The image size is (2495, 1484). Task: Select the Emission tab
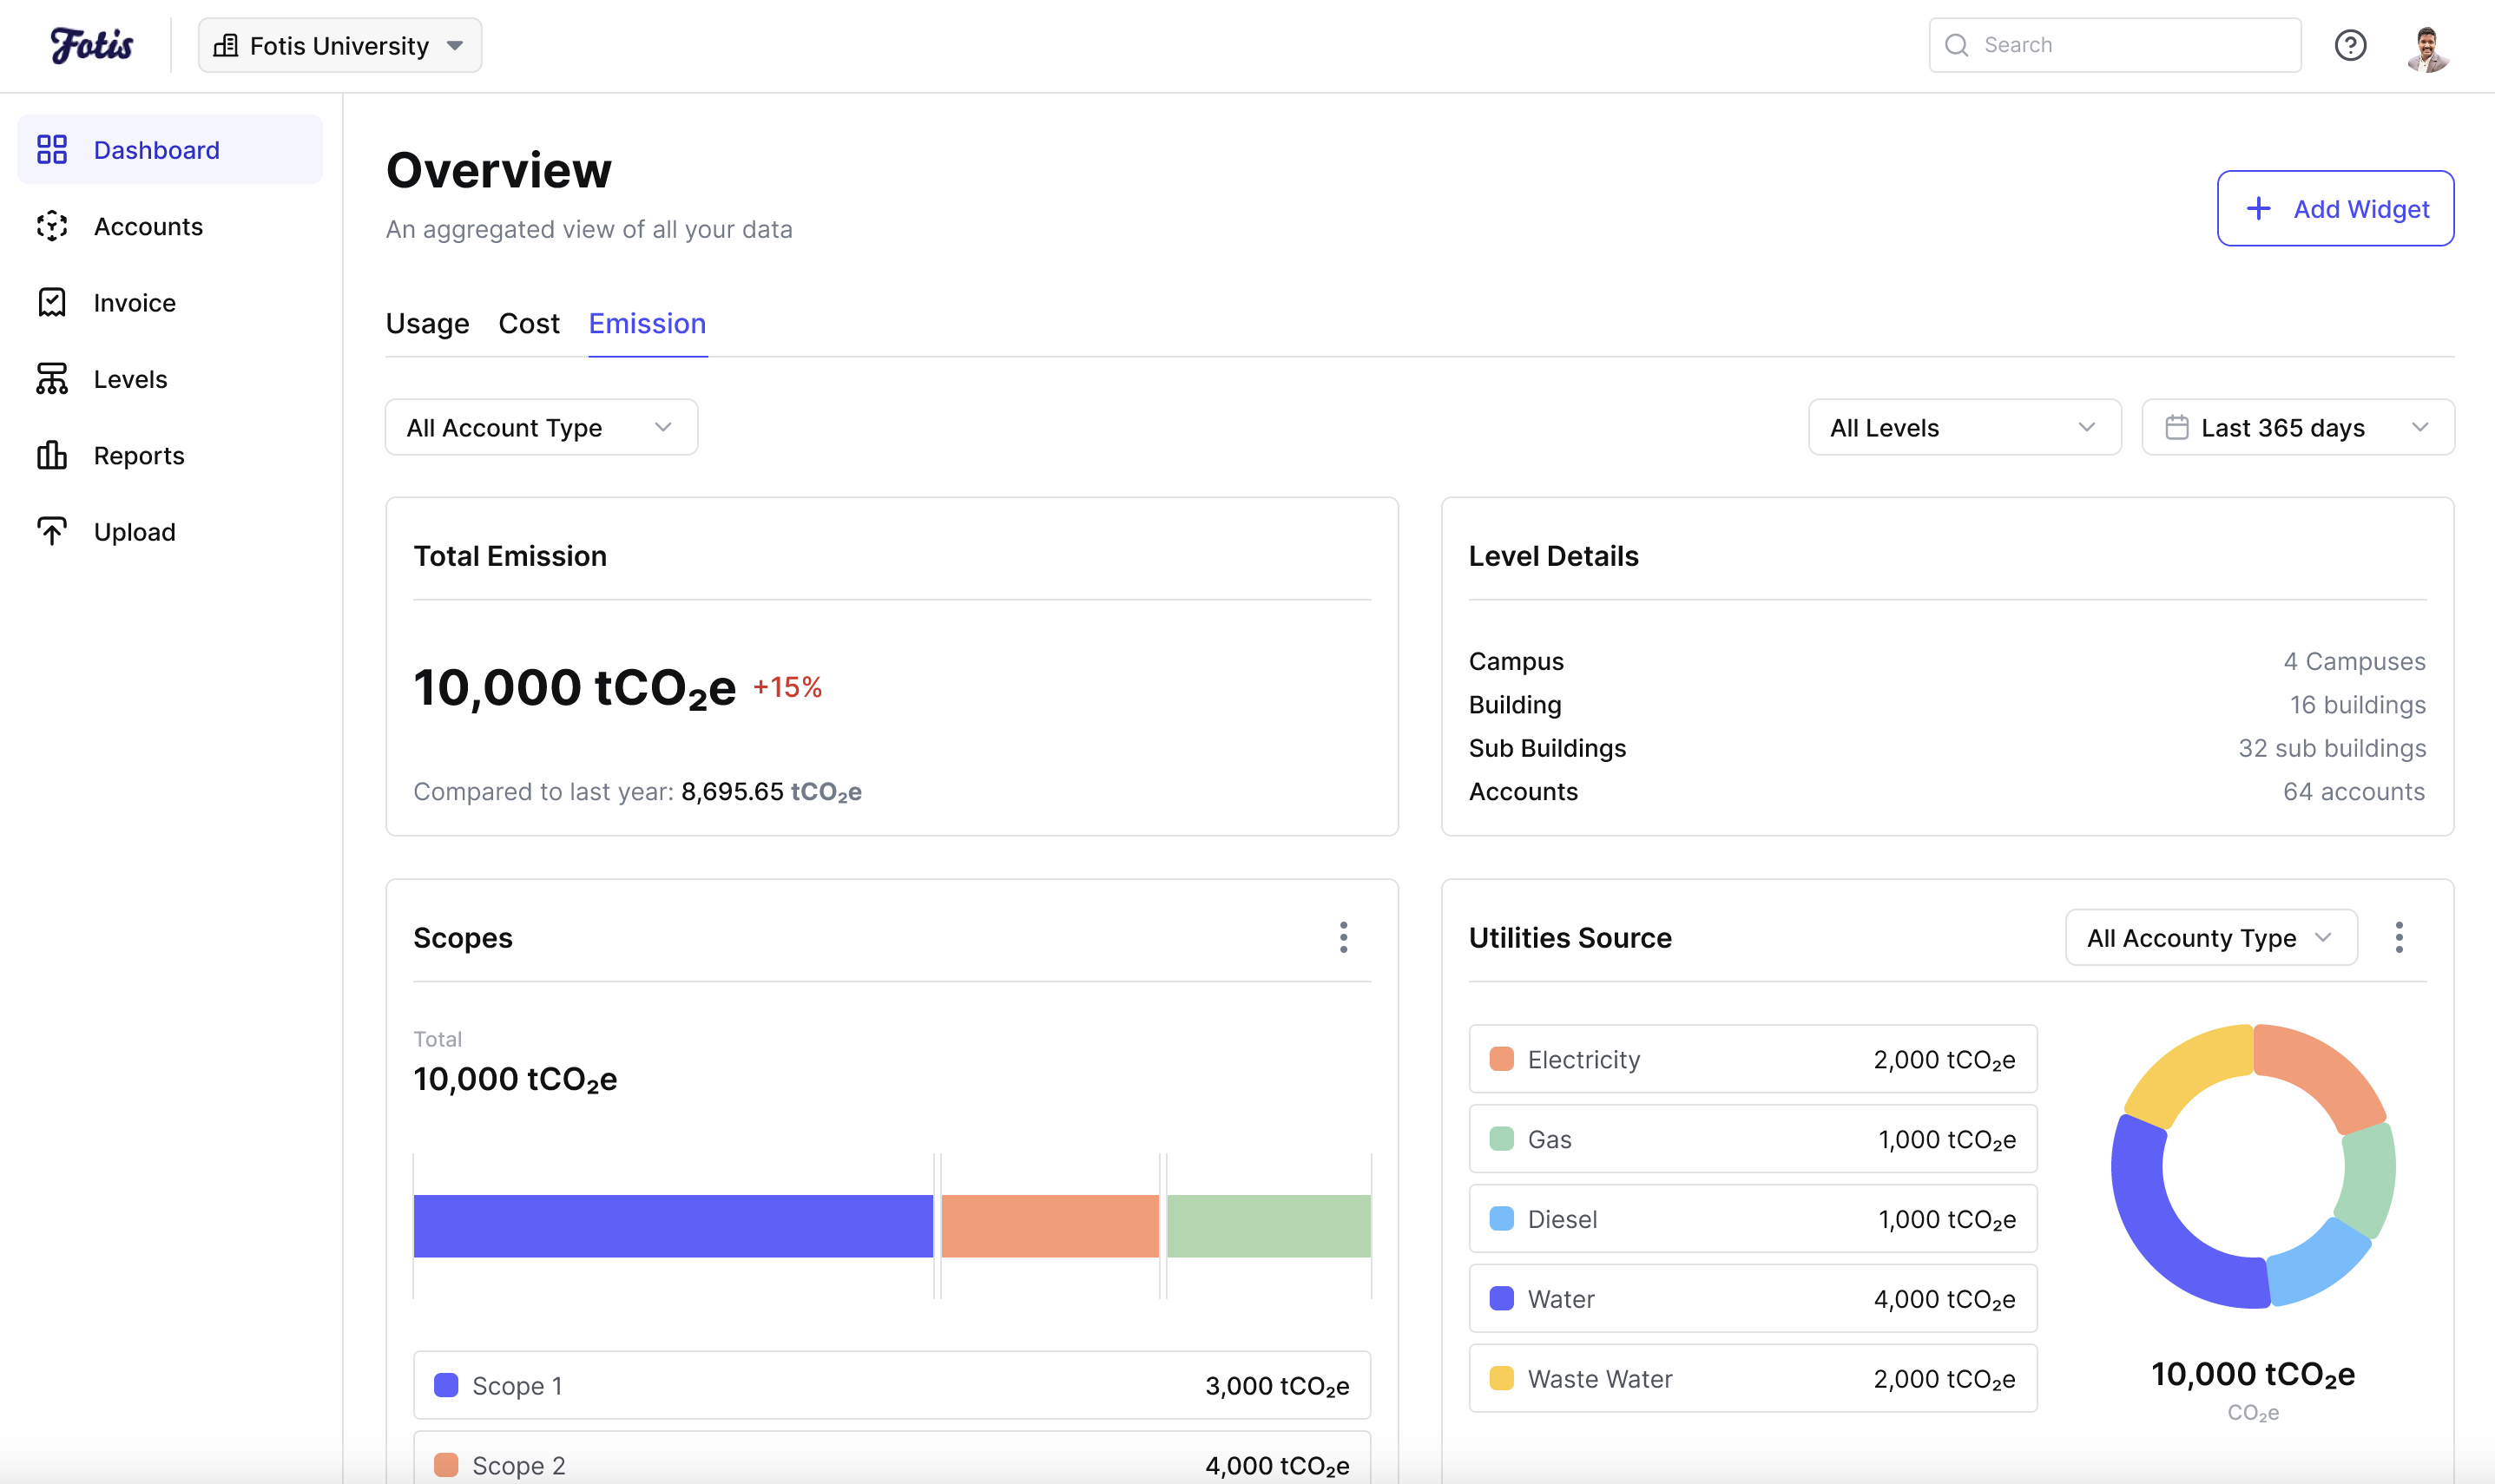(646, 323)
